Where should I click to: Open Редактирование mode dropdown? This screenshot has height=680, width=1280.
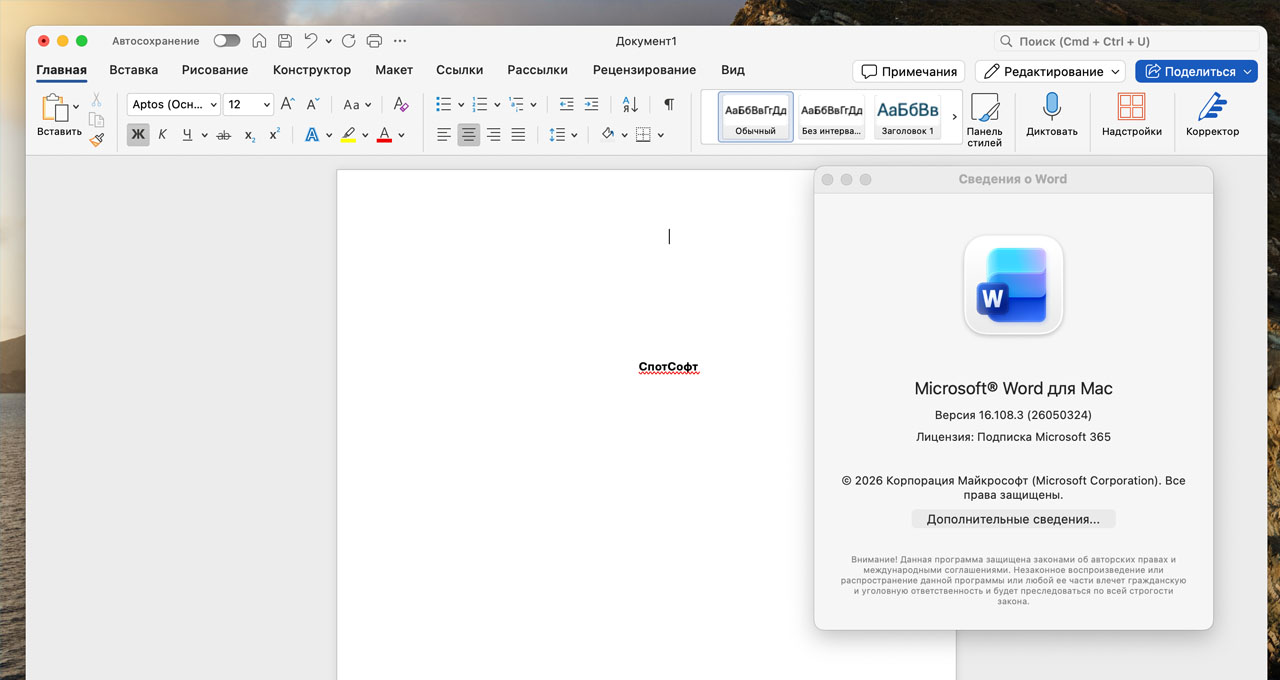(1050, 72)
